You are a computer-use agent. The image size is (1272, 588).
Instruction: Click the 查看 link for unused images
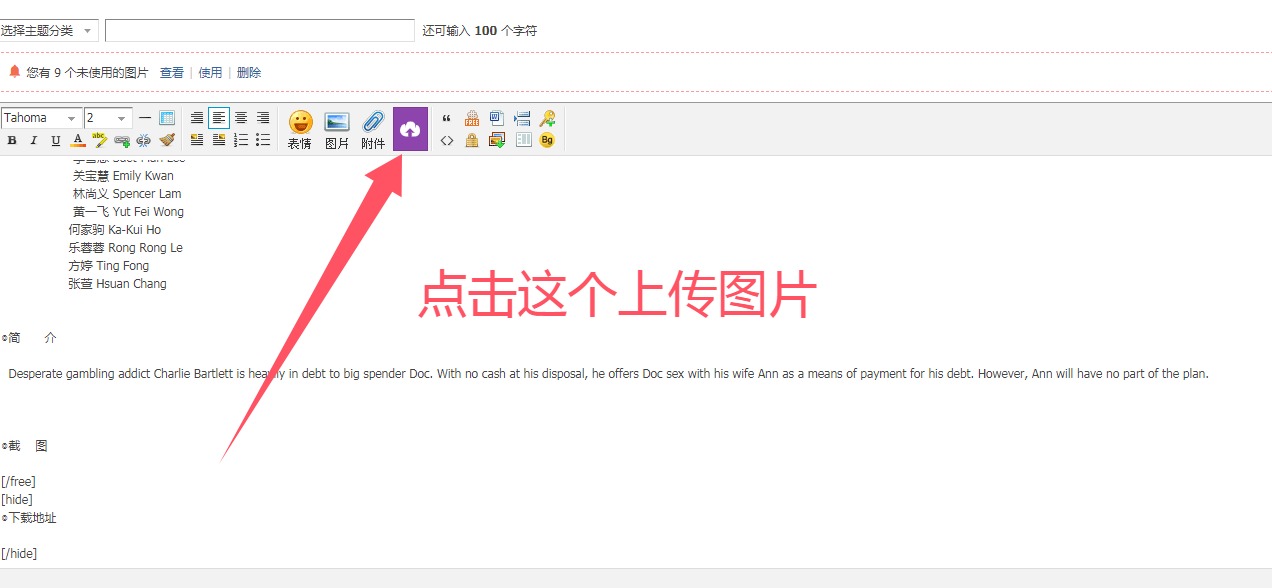(x=172, y=72)
